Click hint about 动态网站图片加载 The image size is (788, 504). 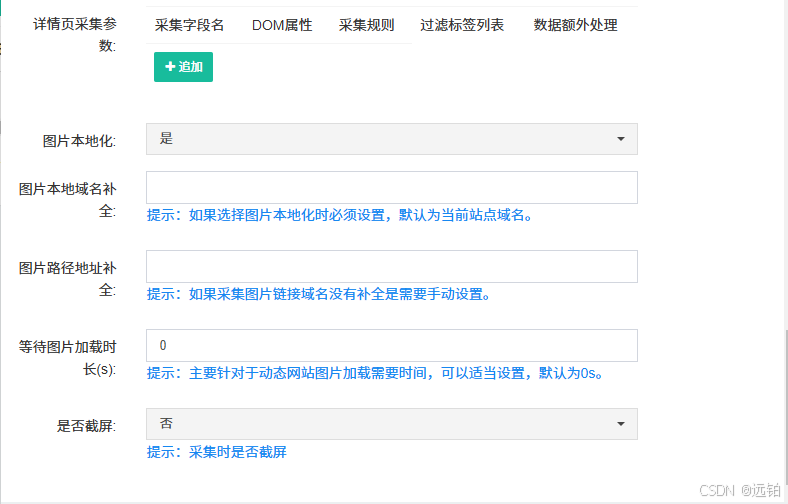(x=375, y=373)
